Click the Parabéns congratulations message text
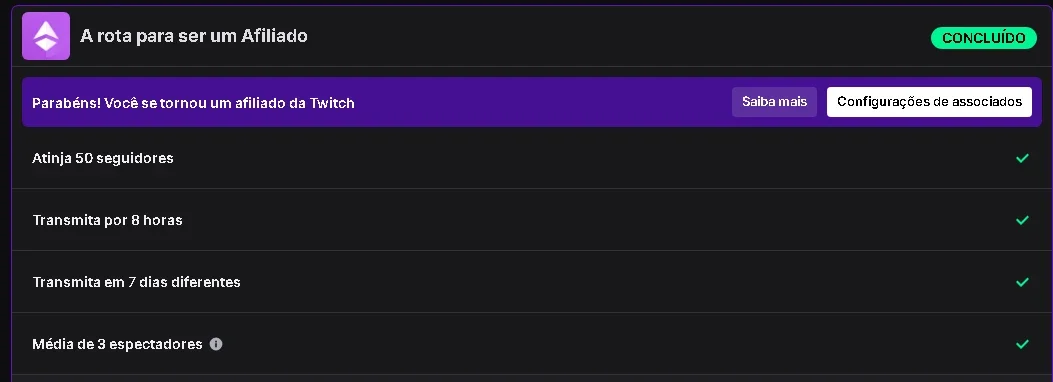This screenshot has height=382, width=1053. 193,103
